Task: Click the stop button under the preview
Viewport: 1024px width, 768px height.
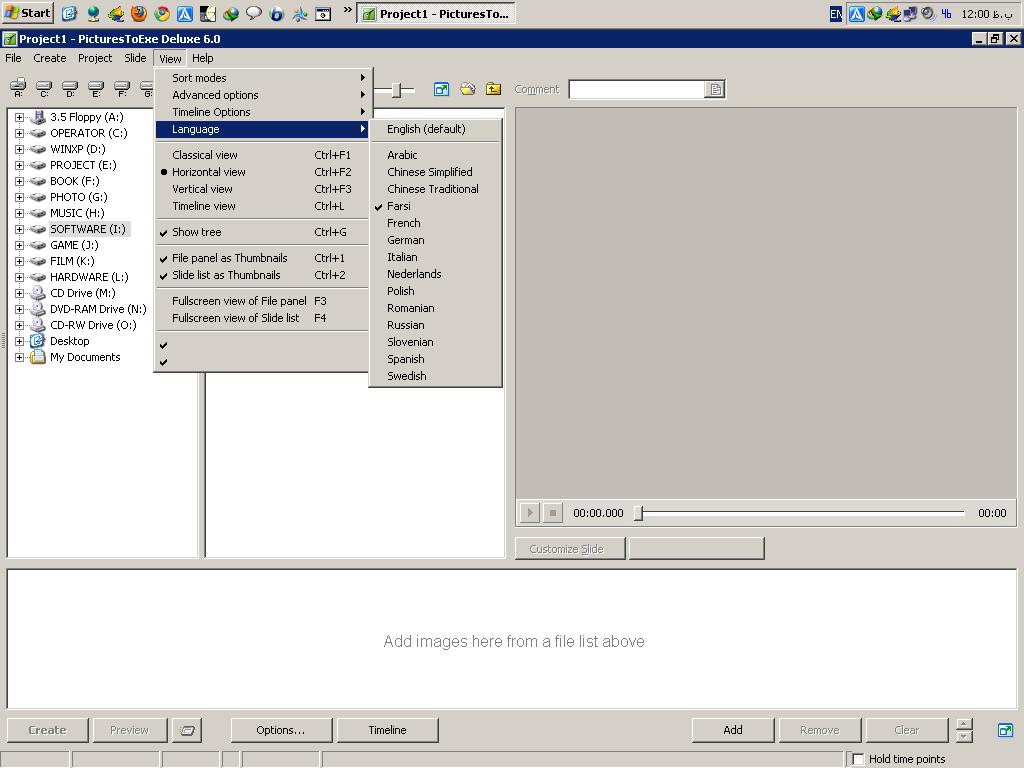Action: 552,513
